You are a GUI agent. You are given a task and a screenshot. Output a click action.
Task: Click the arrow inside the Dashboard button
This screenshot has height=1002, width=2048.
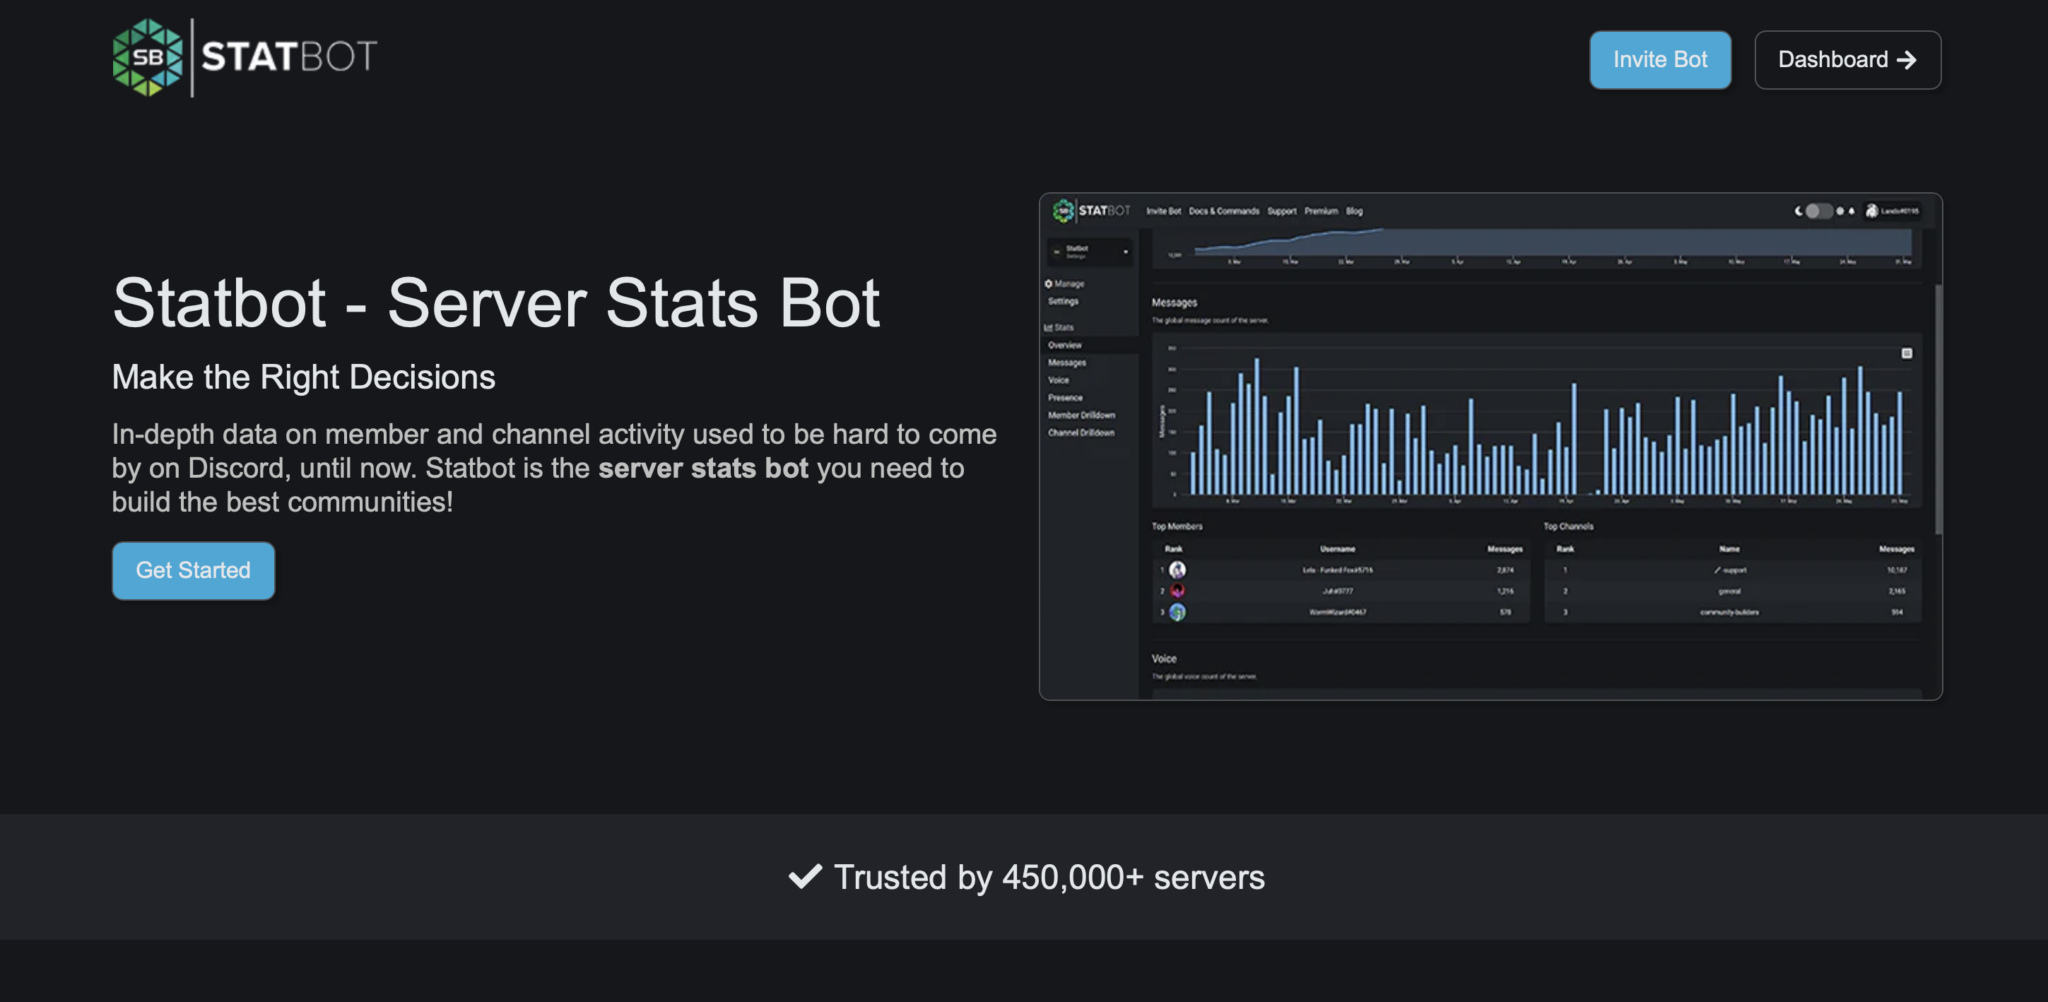(x=1908, y=60)
